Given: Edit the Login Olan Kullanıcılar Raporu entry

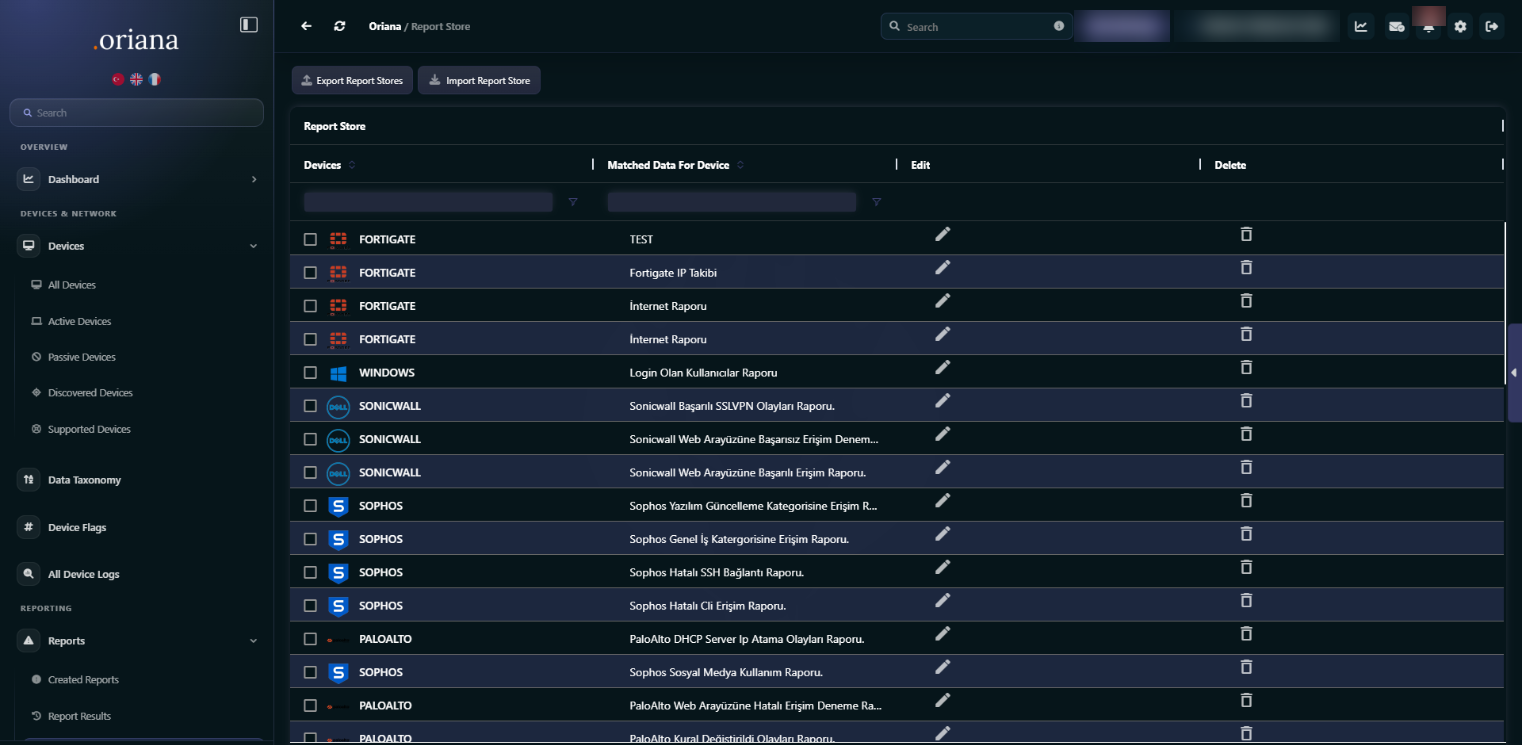Looking at the screenshot, I should 942,367.
